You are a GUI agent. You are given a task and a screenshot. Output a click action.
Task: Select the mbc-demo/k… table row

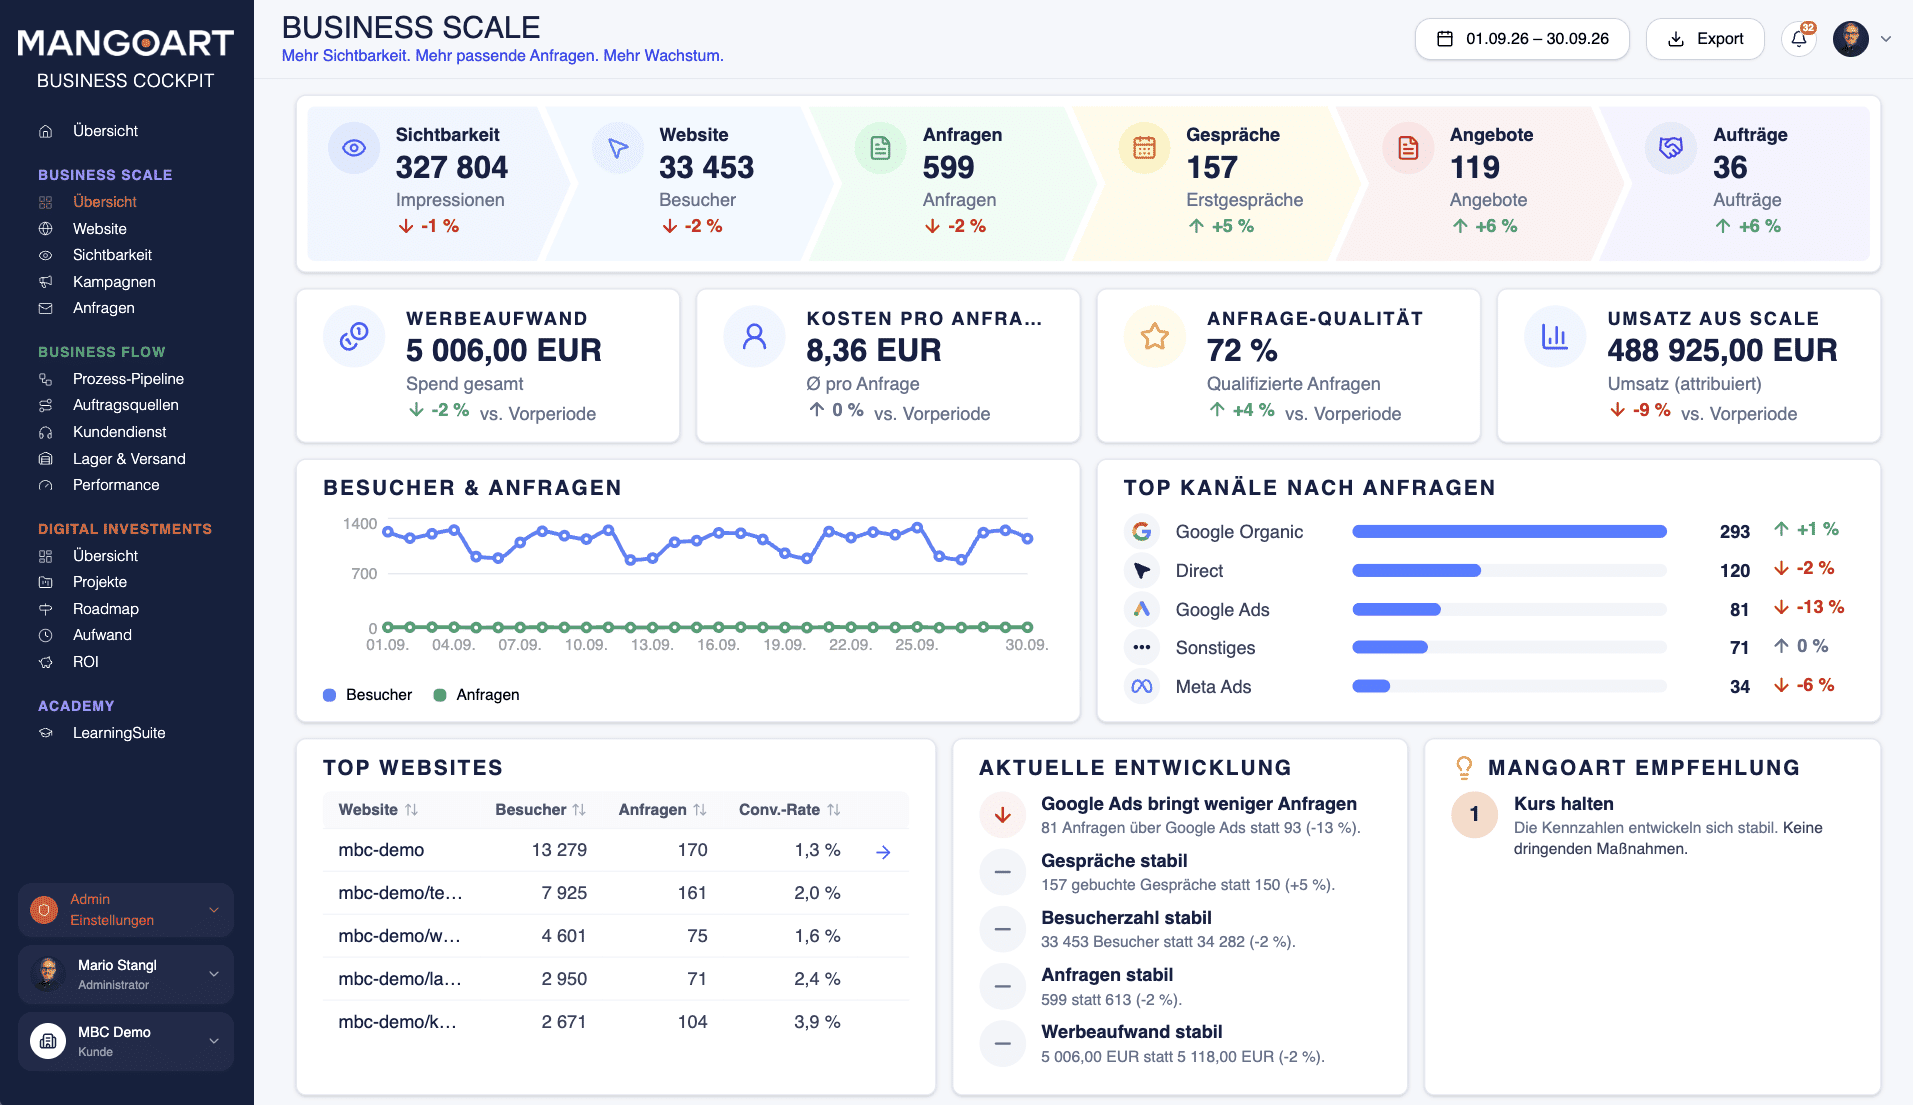tap(616, 1022)
